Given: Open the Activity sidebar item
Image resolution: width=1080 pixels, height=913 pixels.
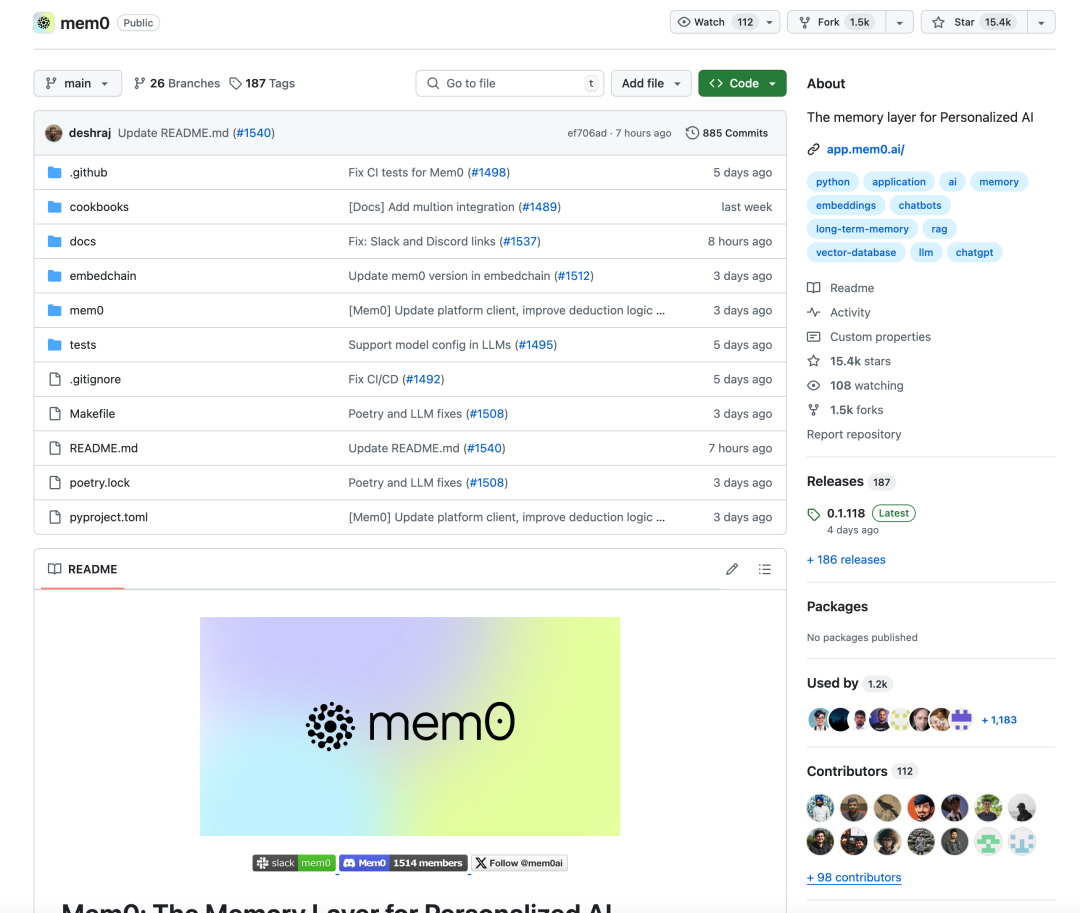Looking at the screenshot, I should [x=850, y=313].
